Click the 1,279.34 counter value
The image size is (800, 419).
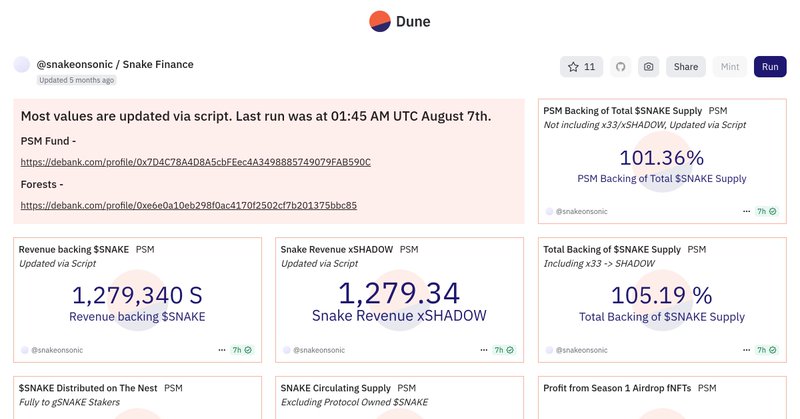tap(399, 293)
